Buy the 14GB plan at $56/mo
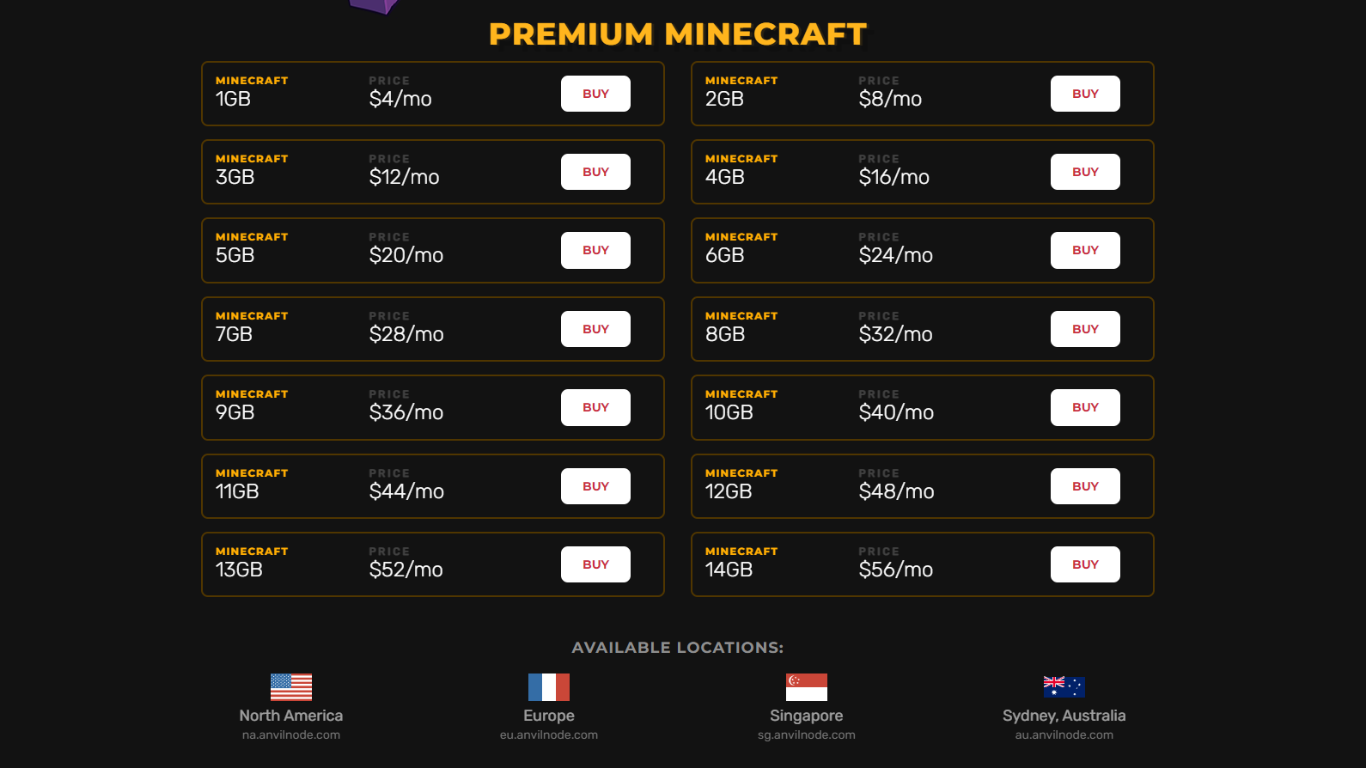Image resolution: width=1366 pixels, height=768 pixels. (1085, 564)
